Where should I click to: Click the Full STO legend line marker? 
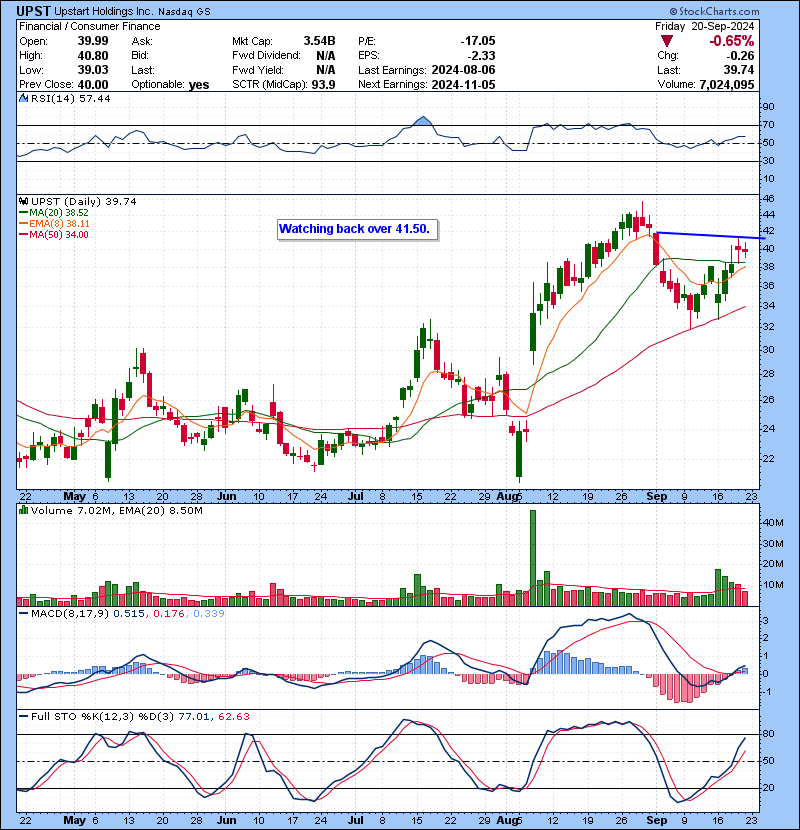(23, 716)
